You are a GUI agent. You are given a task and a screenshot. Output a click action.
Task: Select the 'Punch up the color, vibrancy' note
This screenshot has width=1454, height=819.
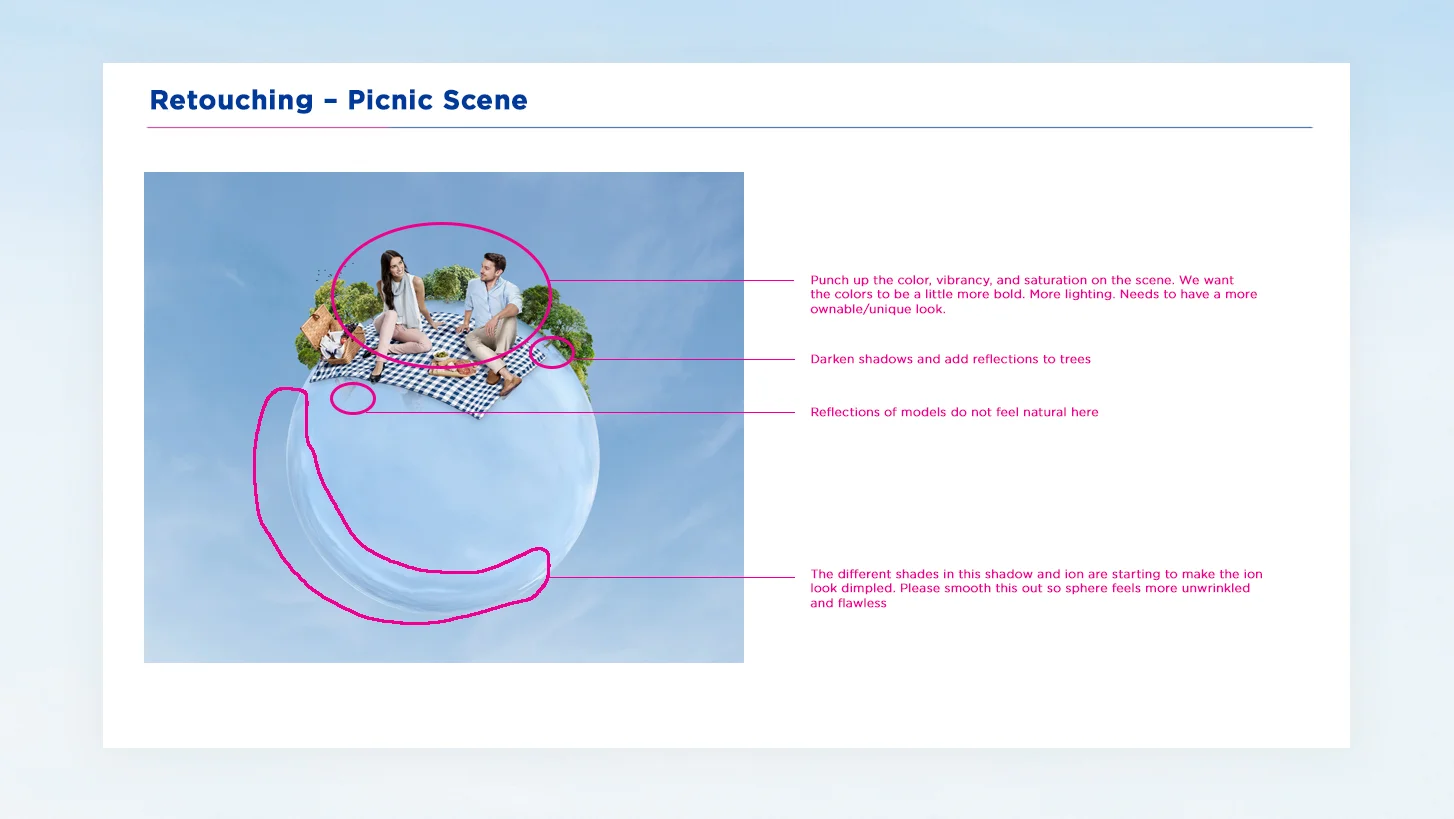click(1034, 295)
